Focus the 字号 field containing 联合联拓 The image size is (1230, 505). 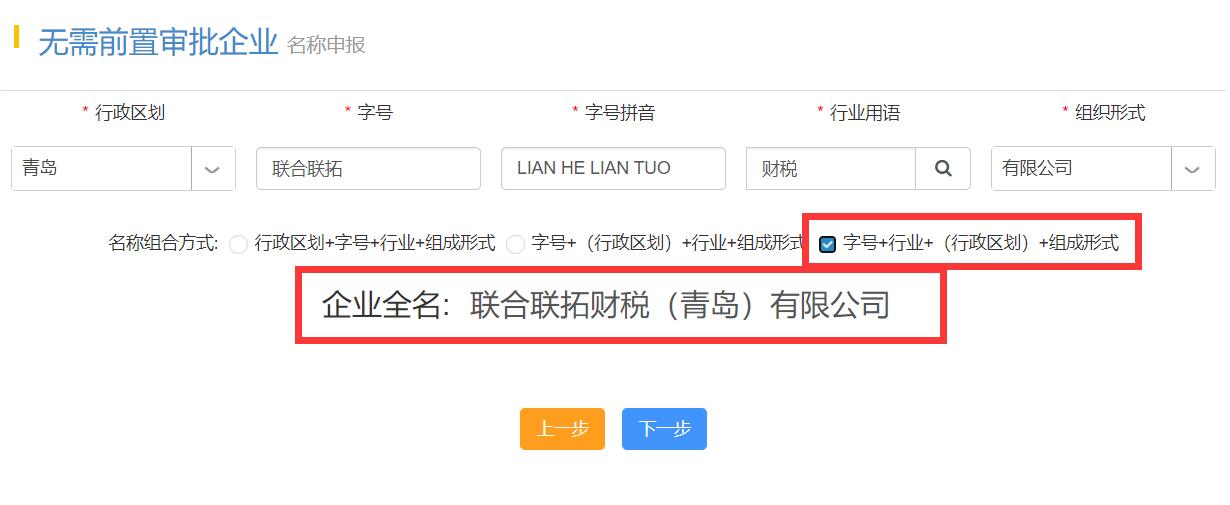(x=368, y=169)
